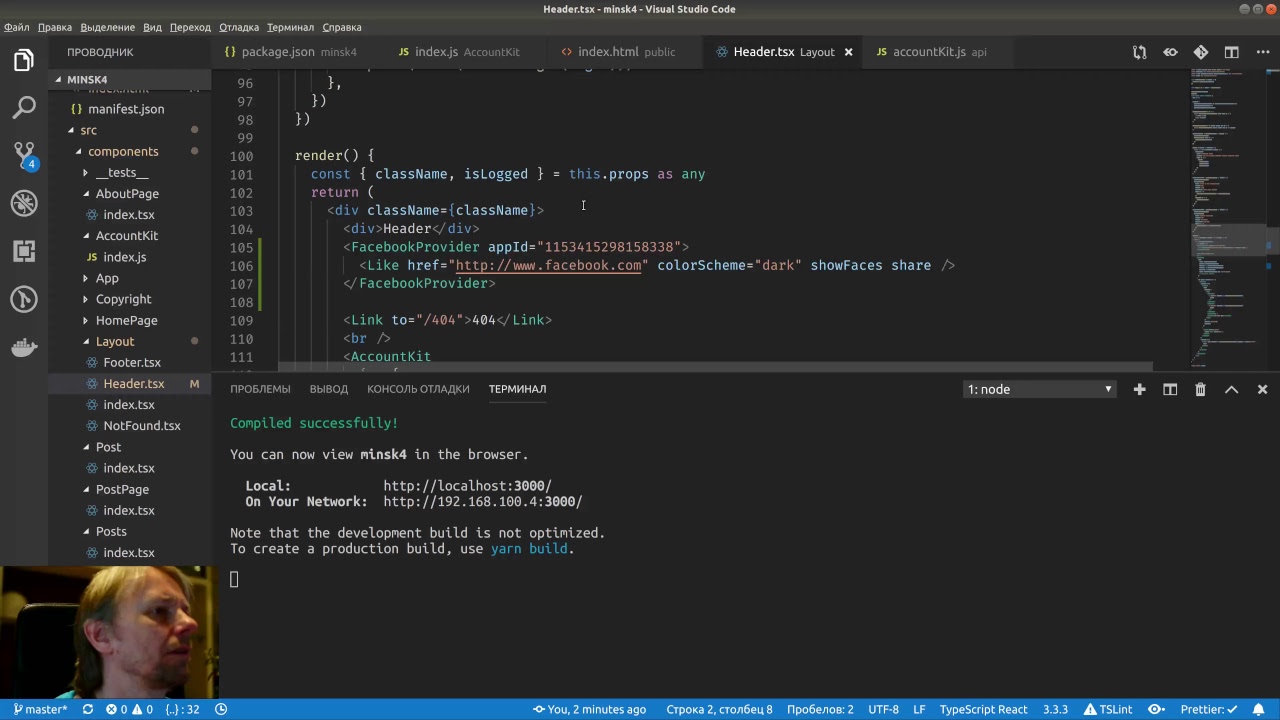Switch to the ВЫВОД panel tab
The width and height of the screenshot is (1280, 720).
(329, 389)
